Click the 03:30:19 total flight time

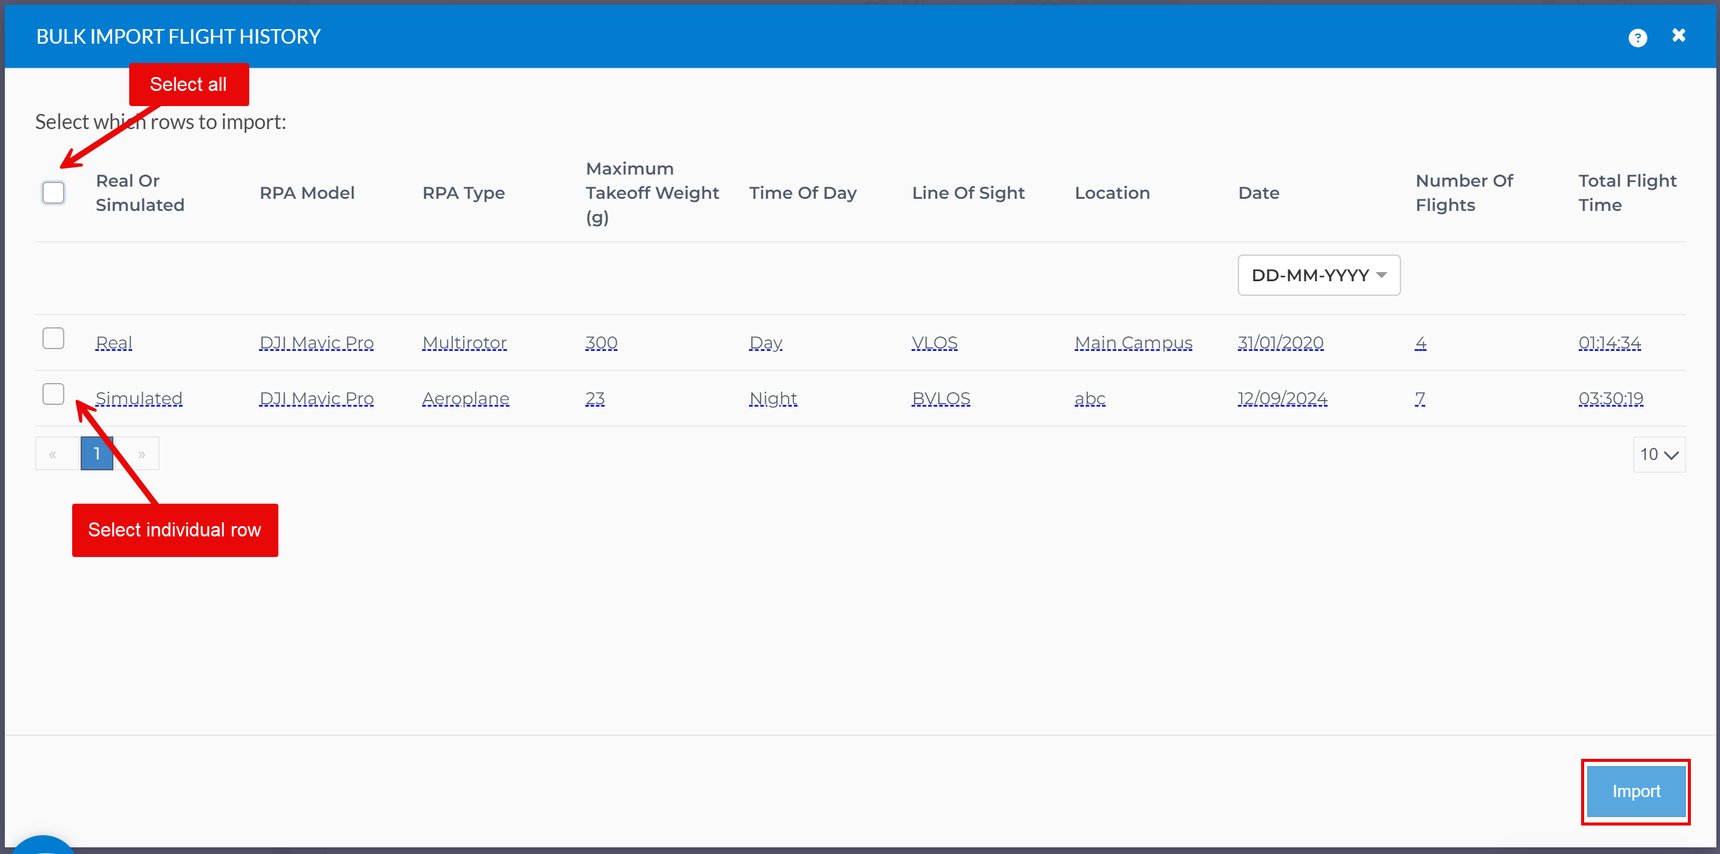click(1610, 399)
